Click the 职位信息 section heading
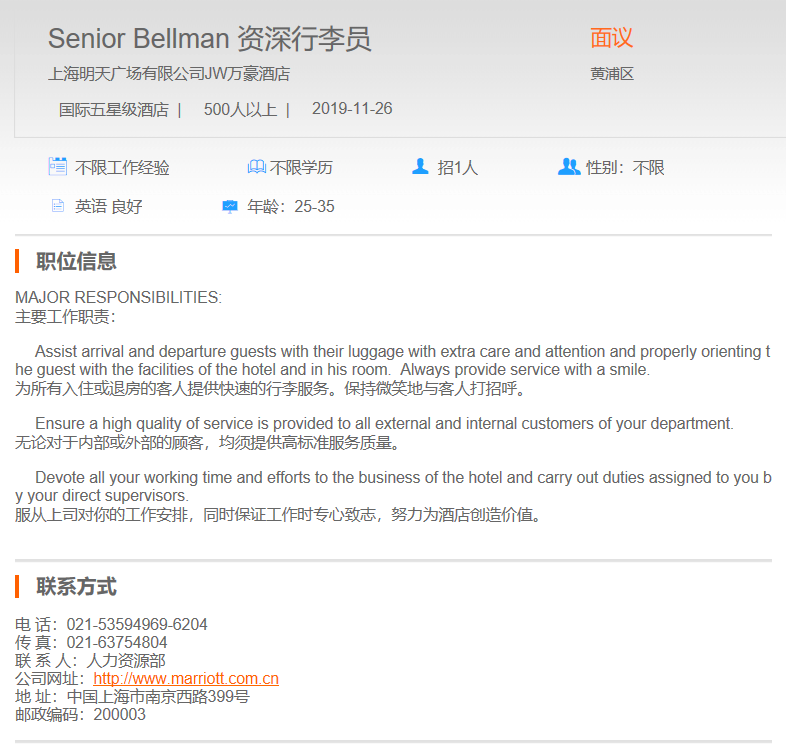 [76, 262]
